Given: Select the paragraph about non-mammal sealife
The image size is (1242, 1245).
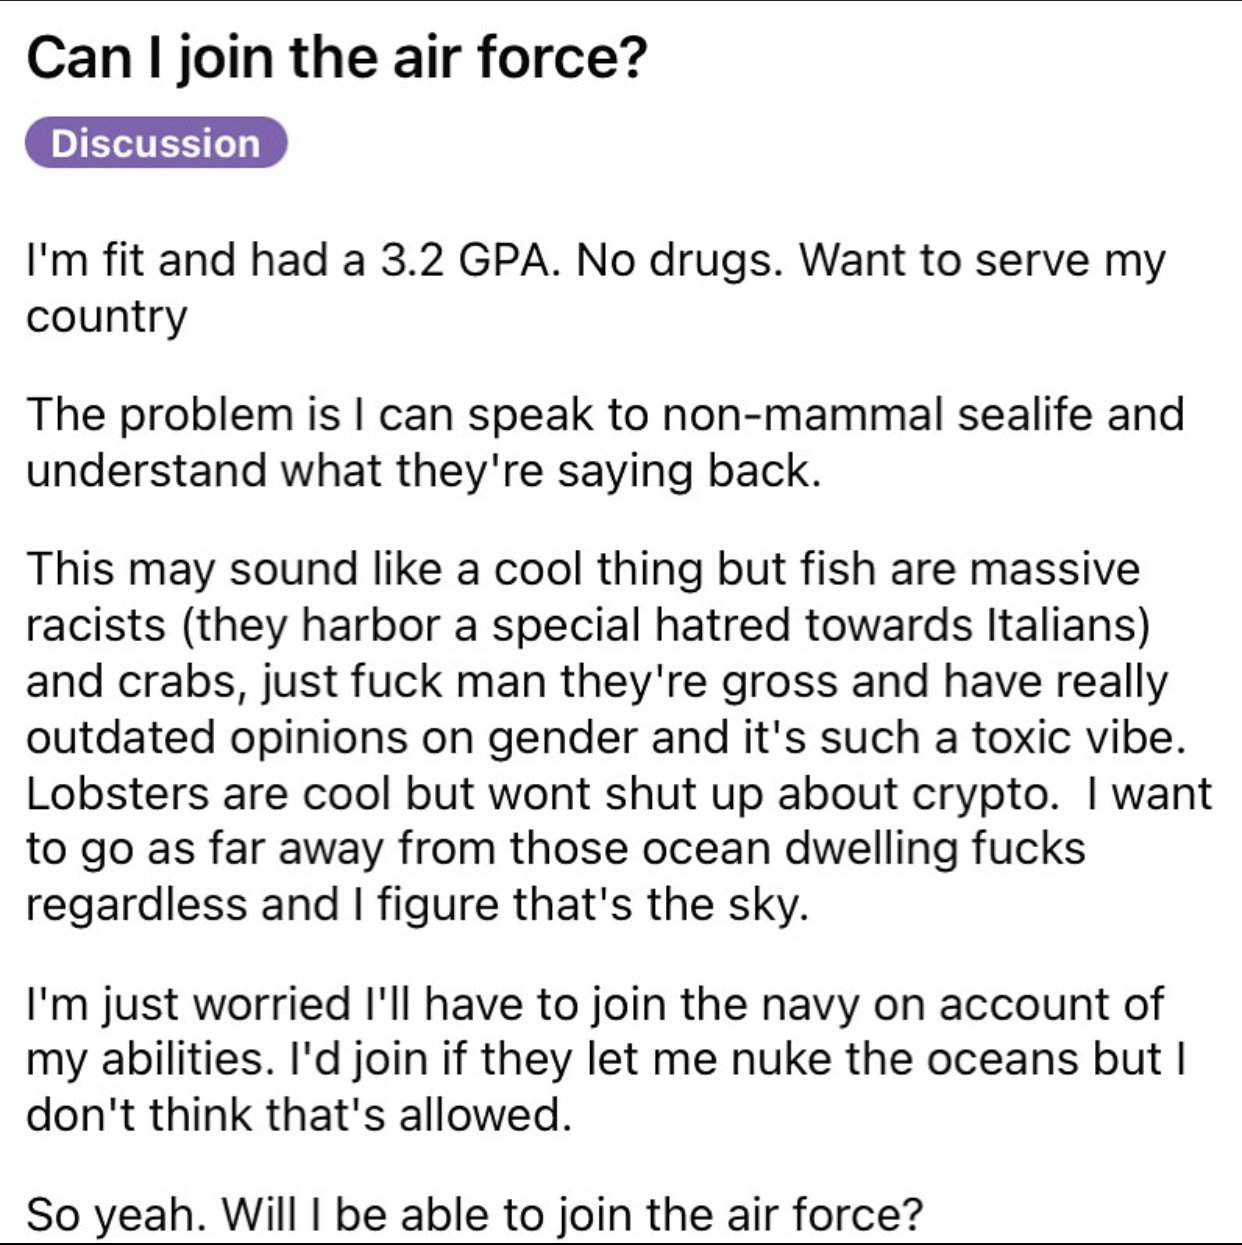Looking at the screenshot, I should [x=605, y=442].
